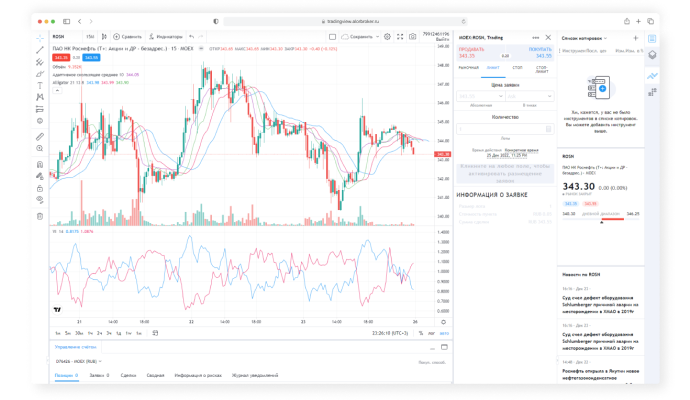
Task: Expand the D76426 MOEX account dropdown
Action: click(x=79, y=361)
